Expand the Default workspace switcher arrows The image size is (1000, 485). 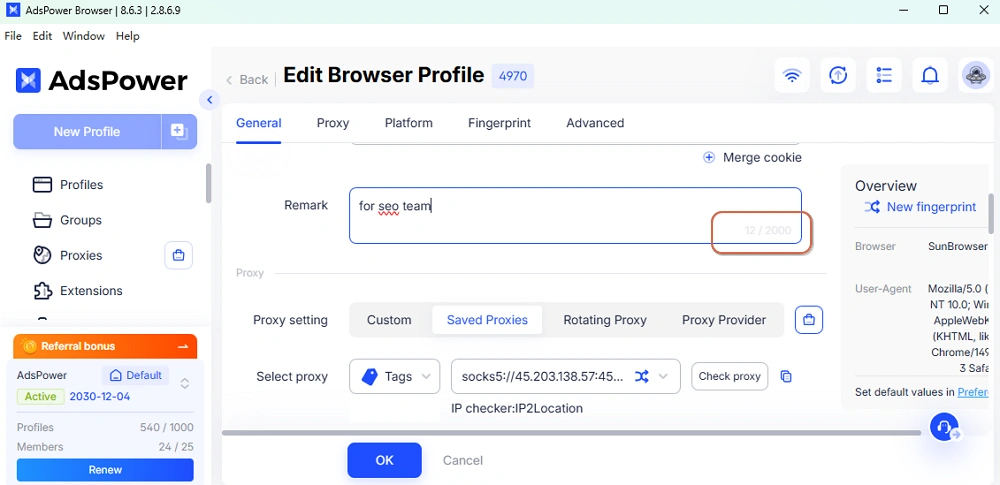(184, 384)
